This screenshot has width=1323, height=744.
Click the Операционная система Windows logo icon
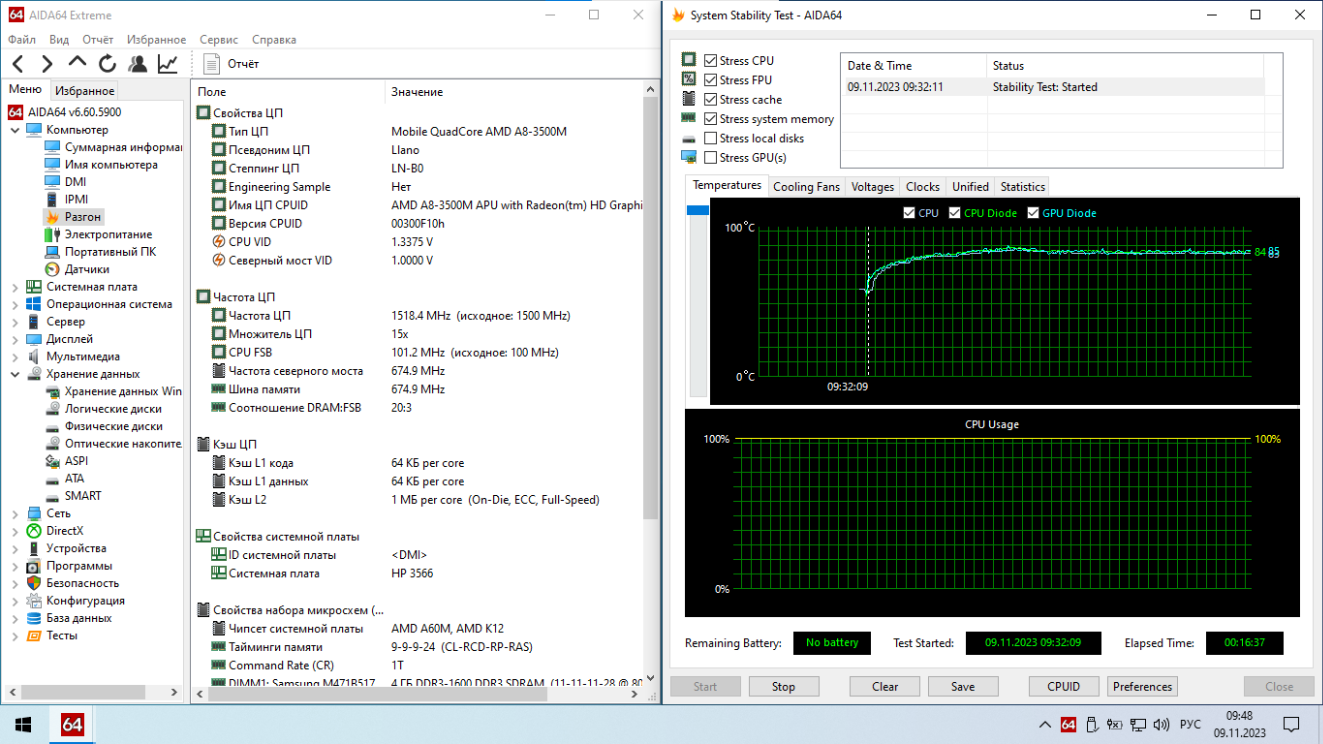pos(34,304)
